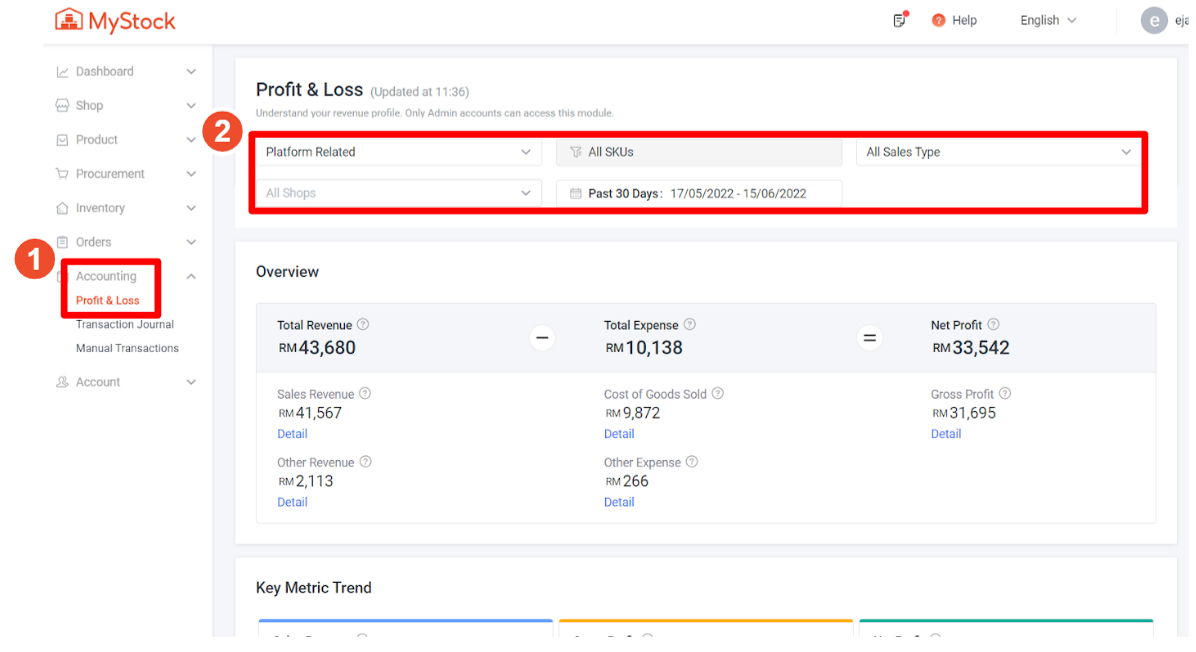Click the MyStock logo icon
Image resolution: width=1196 pixels, height=652 pixels.
[69, 20]
